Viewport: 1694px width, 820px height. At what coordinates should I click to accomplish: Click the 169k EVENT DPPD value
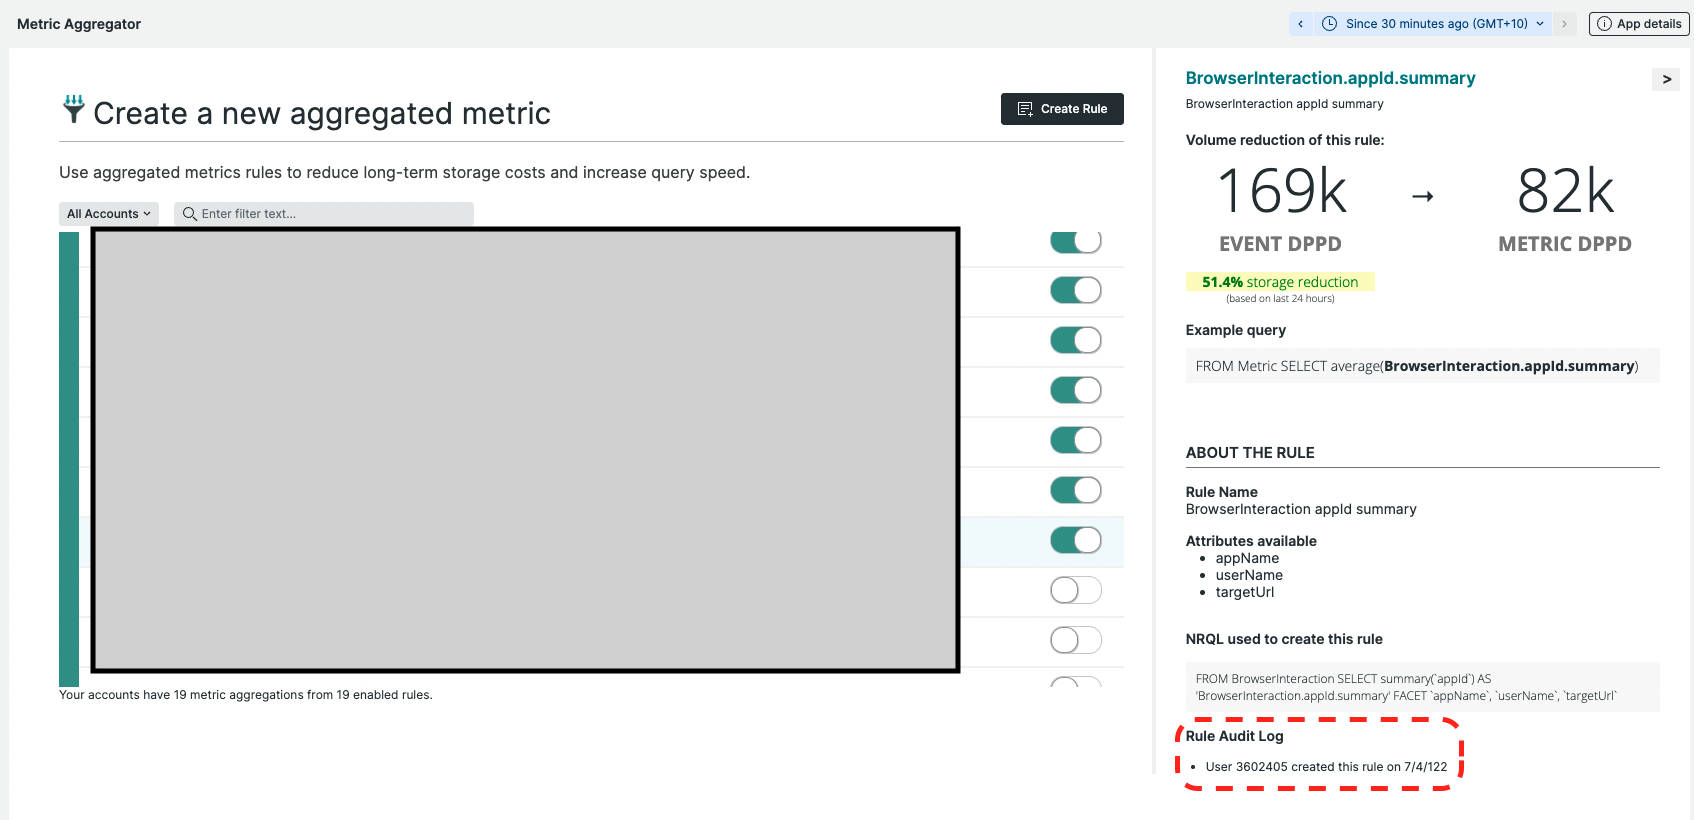[x=1281, y=191]
